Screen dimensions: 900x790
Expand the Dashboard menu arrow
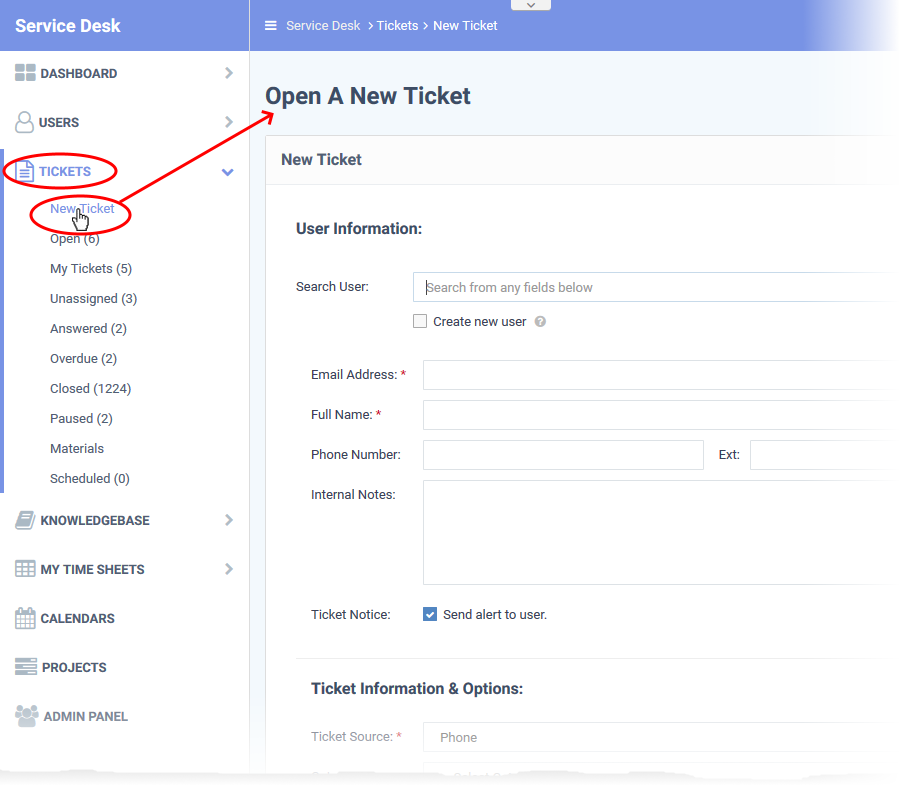pos(229,73)
